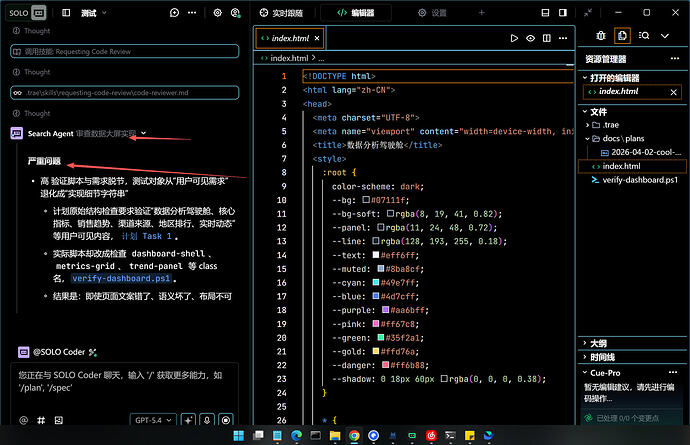Open the search panel icon in sidebar
The width and height of the screenshot is (690, 445).
645,35
